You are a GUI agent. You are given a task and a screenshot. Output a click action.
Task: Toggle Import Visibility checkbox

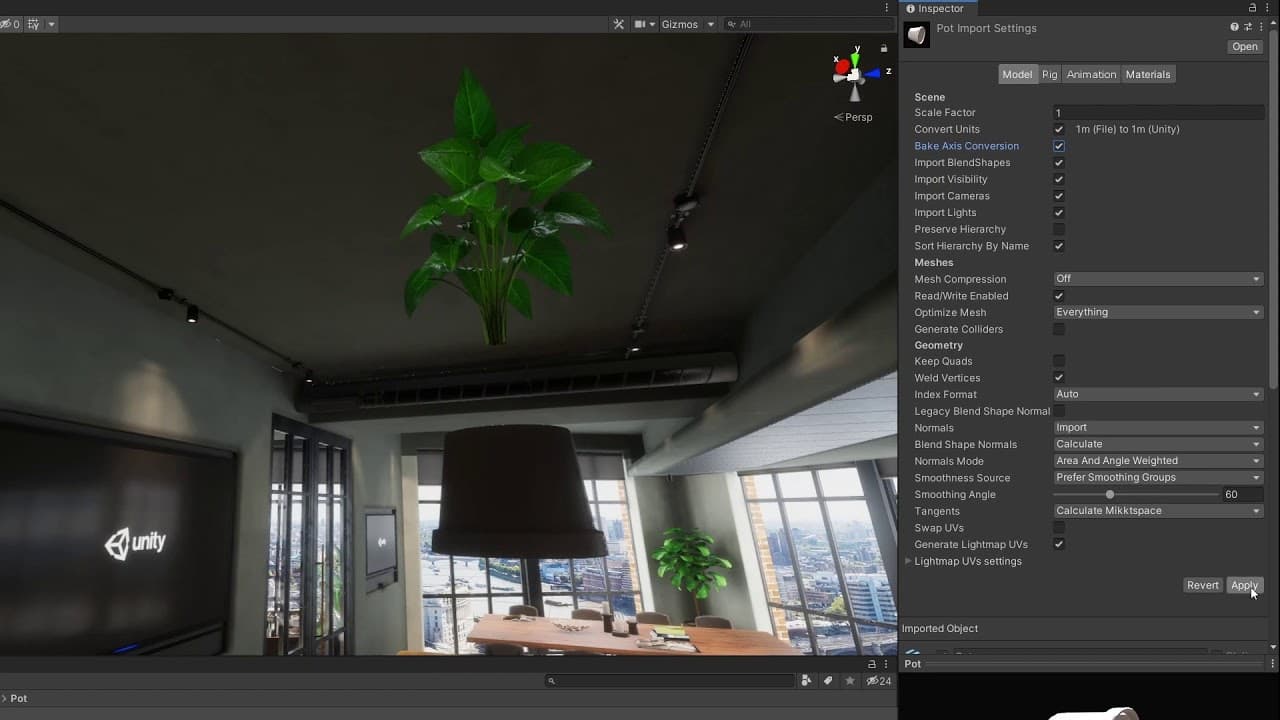click(1059, 179)
